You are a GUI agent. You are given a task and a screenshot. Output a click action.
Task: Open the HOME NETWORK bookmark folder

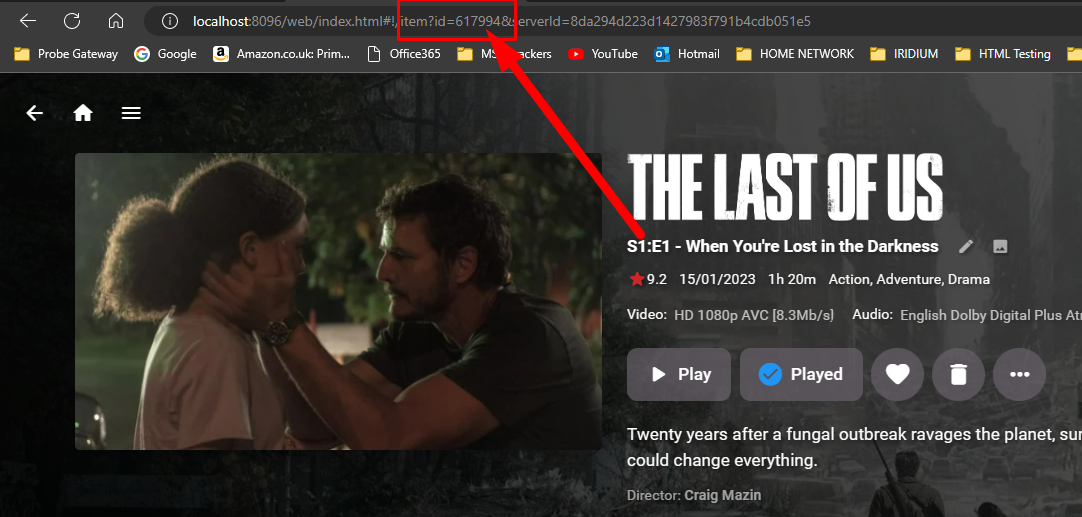[795, 54]
